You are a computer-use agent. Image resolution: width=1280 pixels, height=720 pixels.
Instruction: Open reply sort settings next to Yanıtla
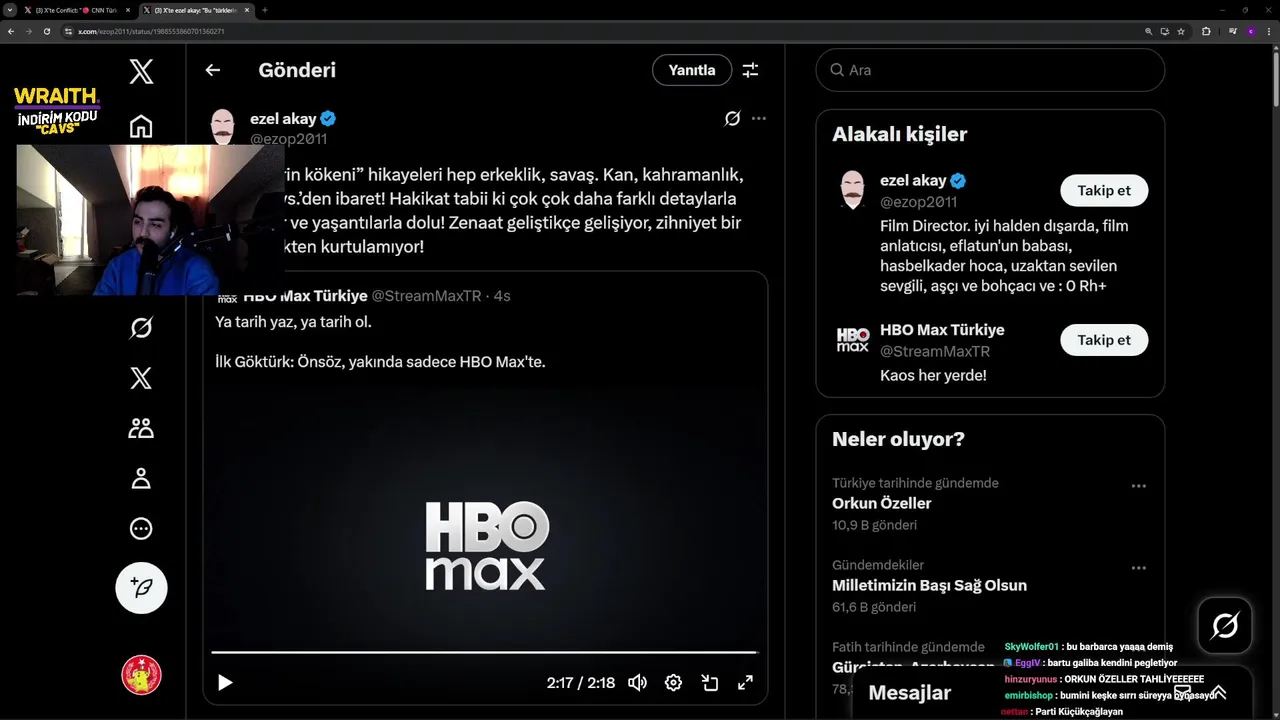(x=750, y=70)
